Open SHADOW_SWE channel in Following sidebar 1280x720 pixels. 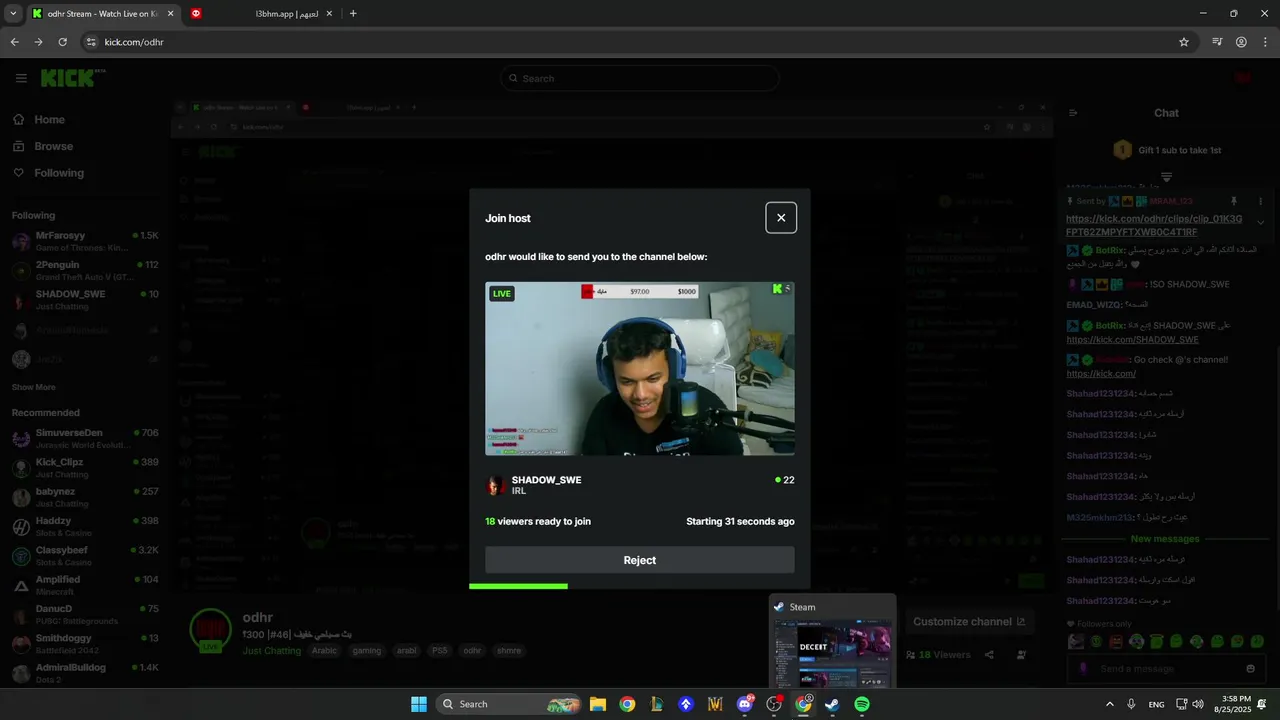pos(85,300)
